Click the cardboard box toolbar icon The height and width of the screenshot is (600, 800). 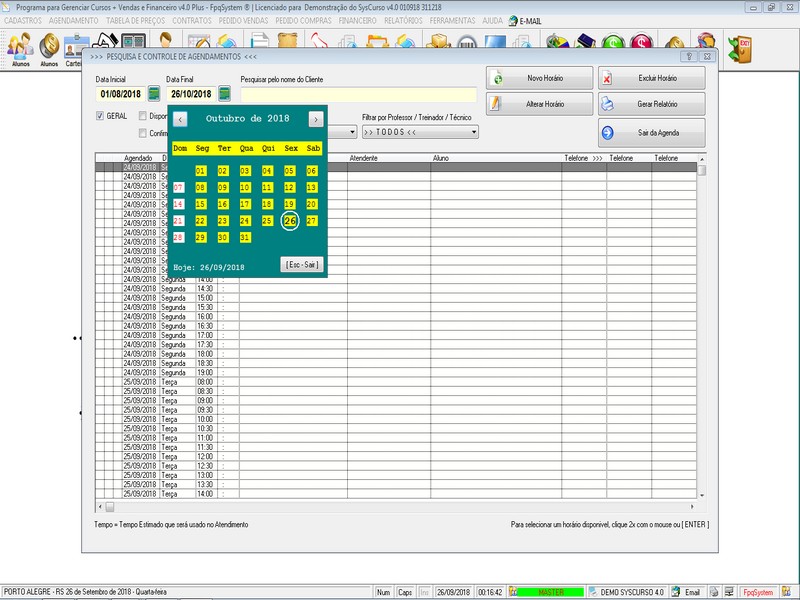[438, 42]
